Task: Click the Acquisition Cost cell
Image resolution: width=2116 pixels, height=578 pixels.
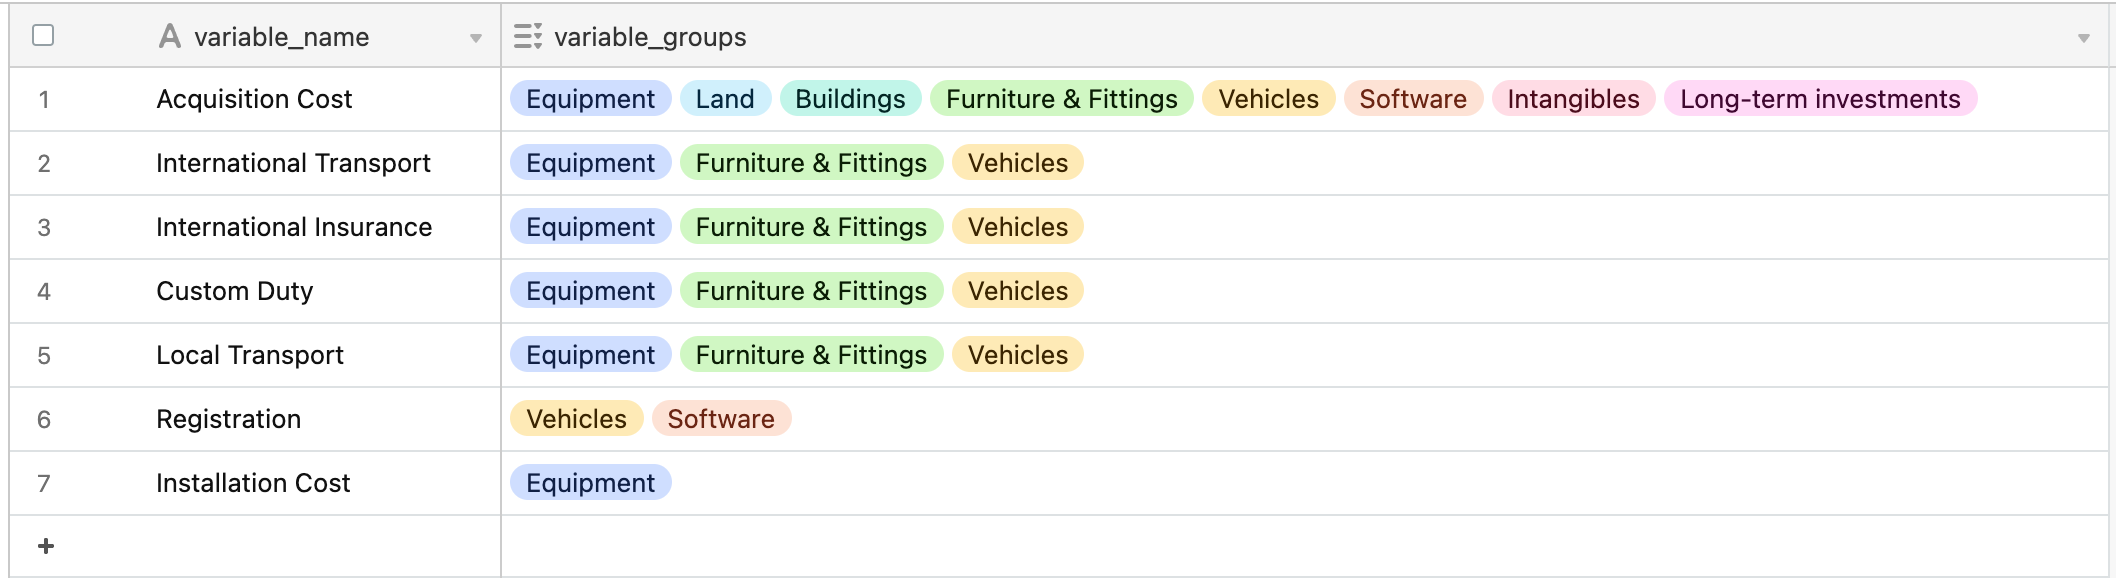Action: [255, 99]
